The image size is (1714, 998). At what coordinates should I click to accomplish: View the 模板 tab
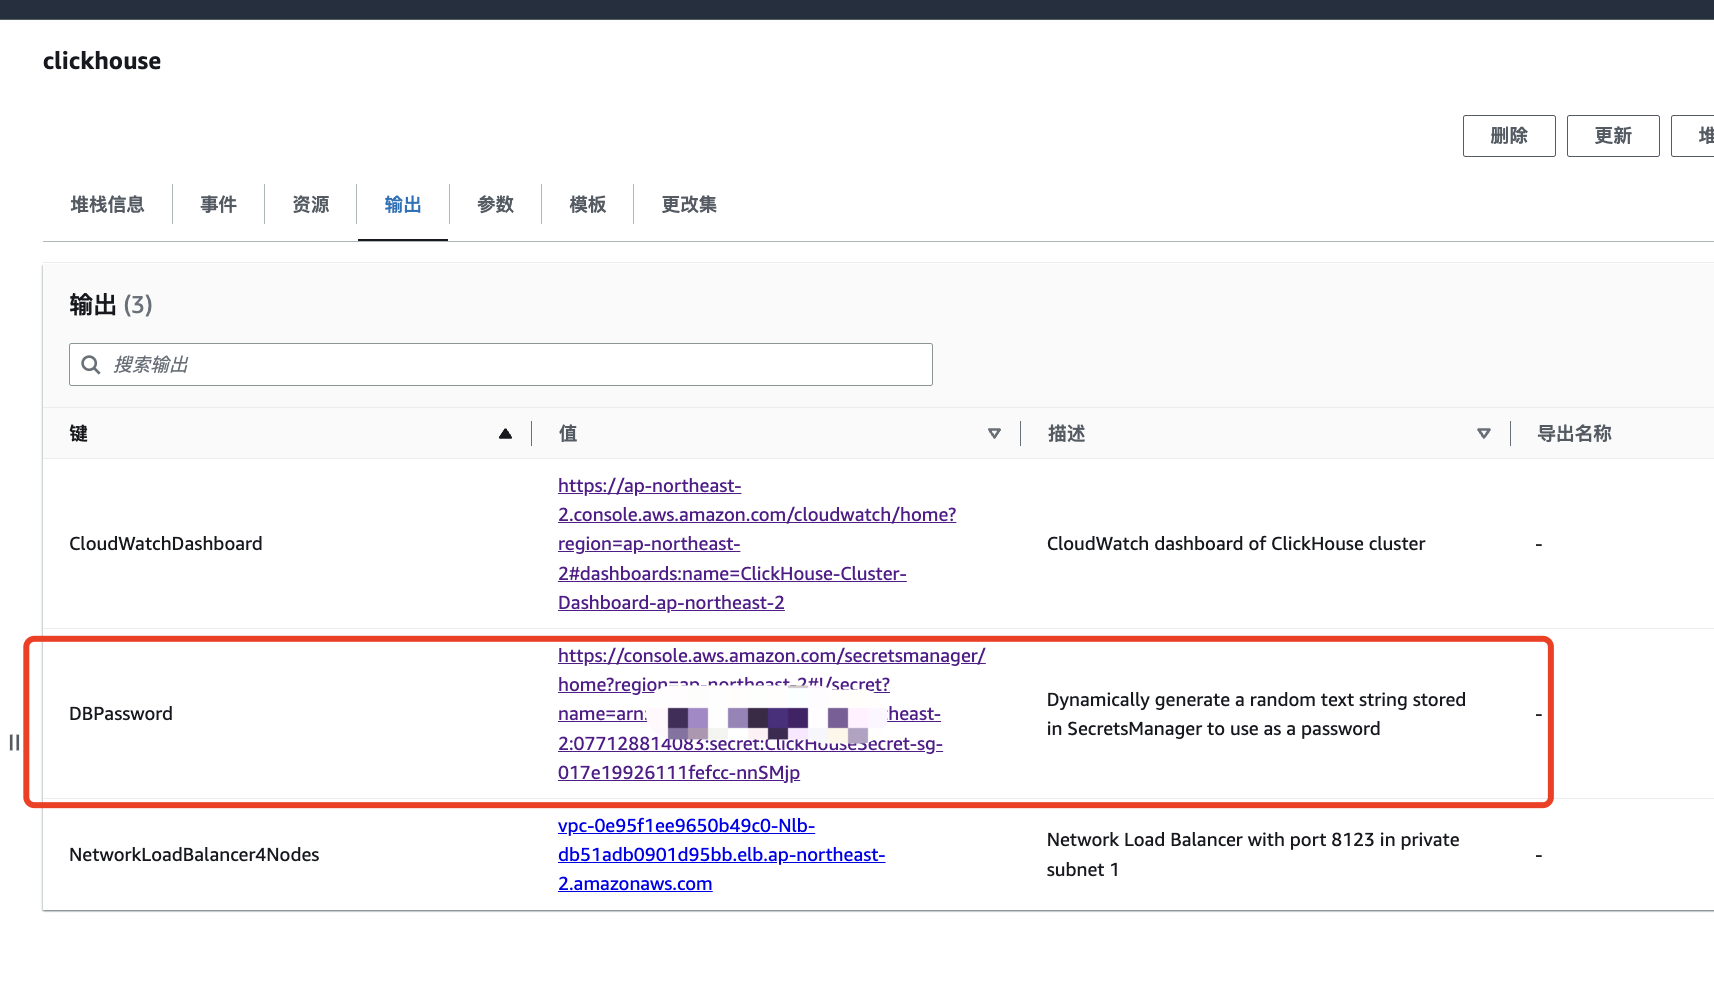click(587, 205)
